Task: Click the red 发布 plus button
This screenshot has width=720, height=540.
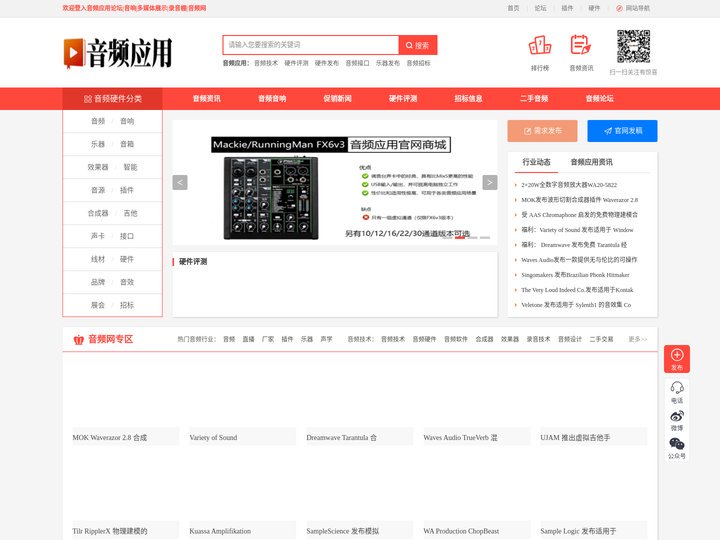Action: (677, 359)
